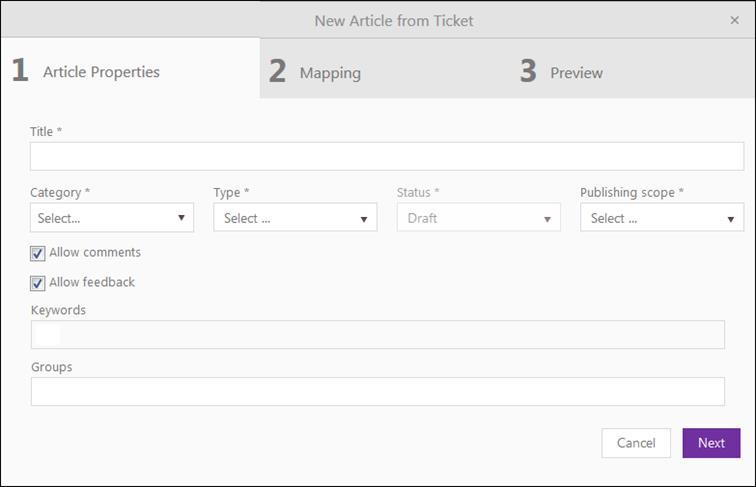756x487 pixels.
Task: Click the large step number 3
Action: [528, 71]
